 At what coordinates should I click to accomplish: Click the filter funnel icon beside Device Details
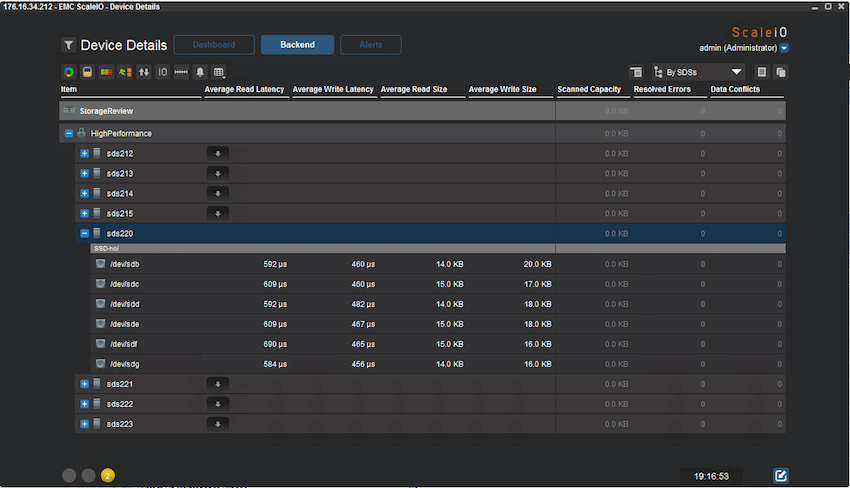[69, 45]
